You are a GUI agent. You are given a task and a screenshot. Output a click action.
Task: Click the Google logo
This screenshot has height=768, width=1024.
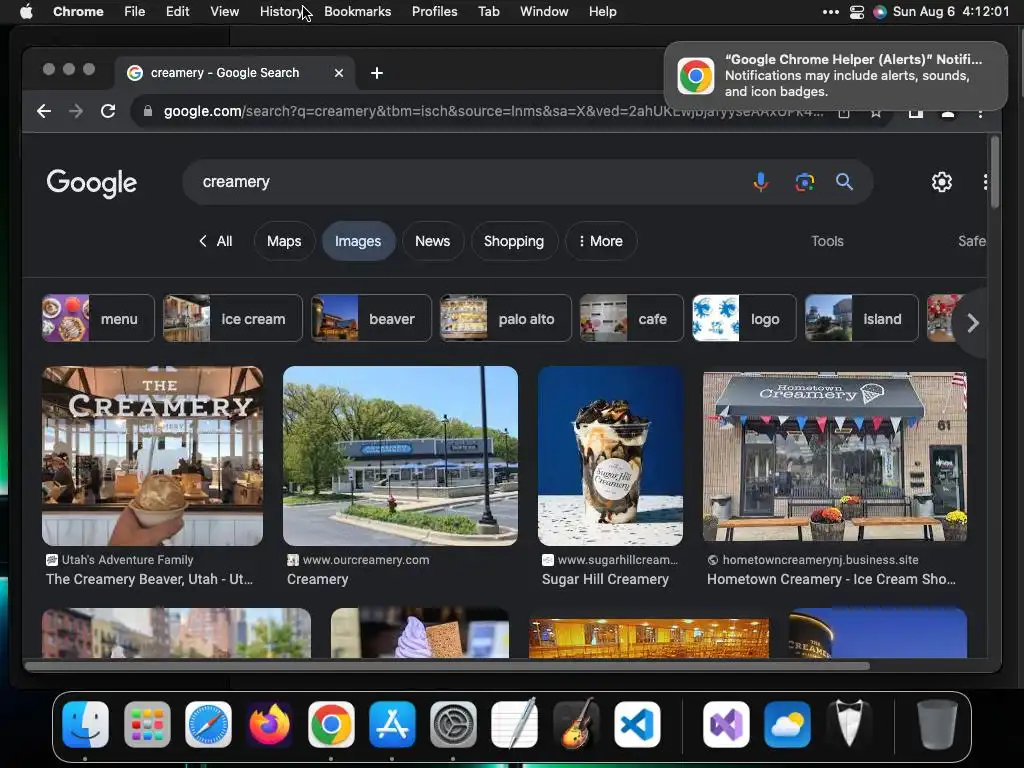click(x=91, y=184)
